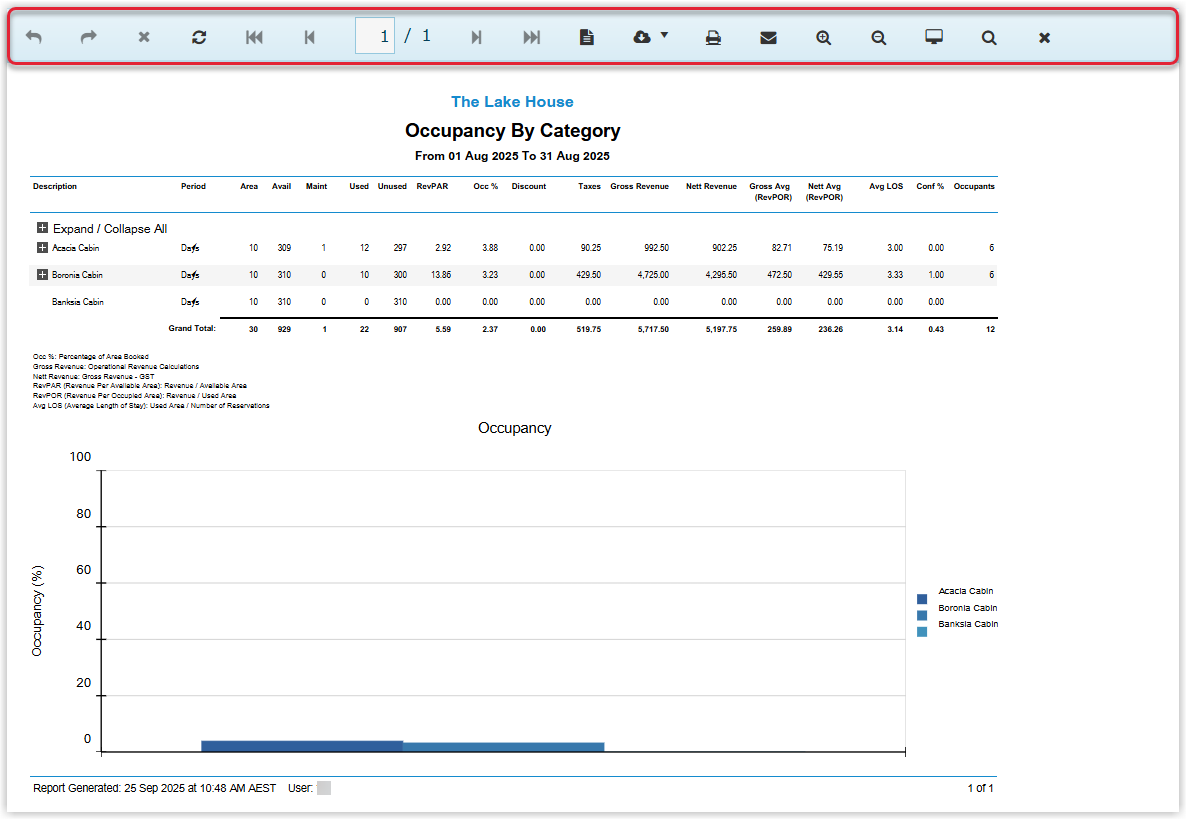The height and width of the screenshot is (820, 1187).
Task: Go to the next page
Action: [476, 37]
